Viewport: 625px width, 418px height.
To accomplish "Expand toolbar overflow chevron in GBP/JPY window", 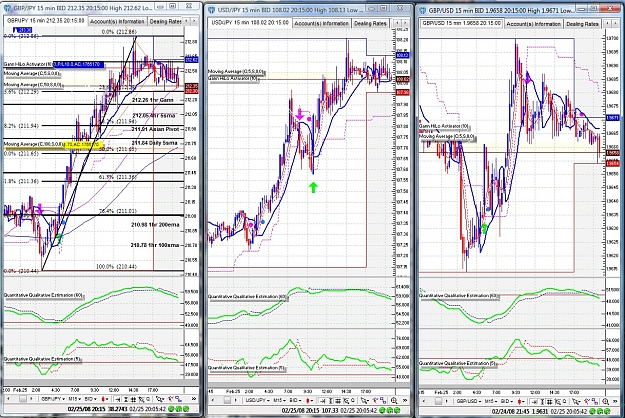I will point(194,399).
